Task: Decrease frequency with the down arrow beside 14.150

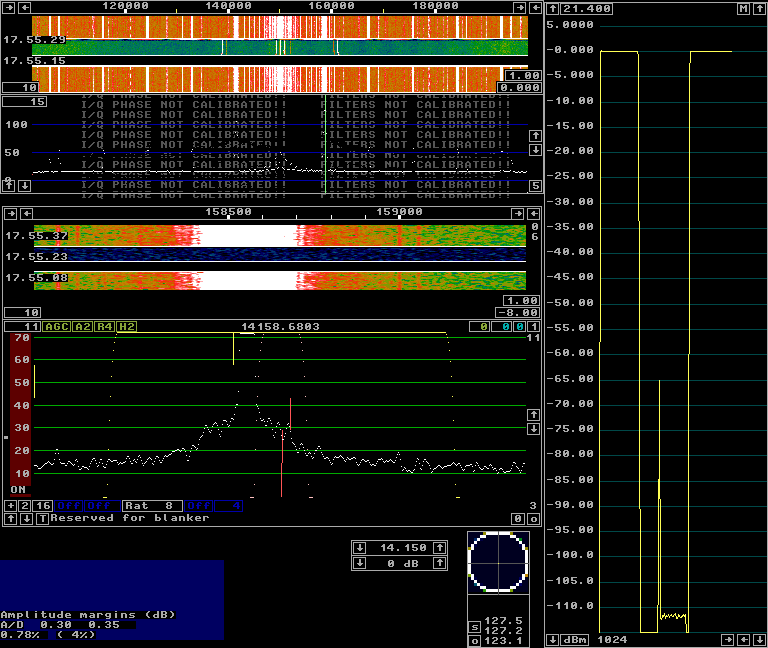Action: coord(360,548)
